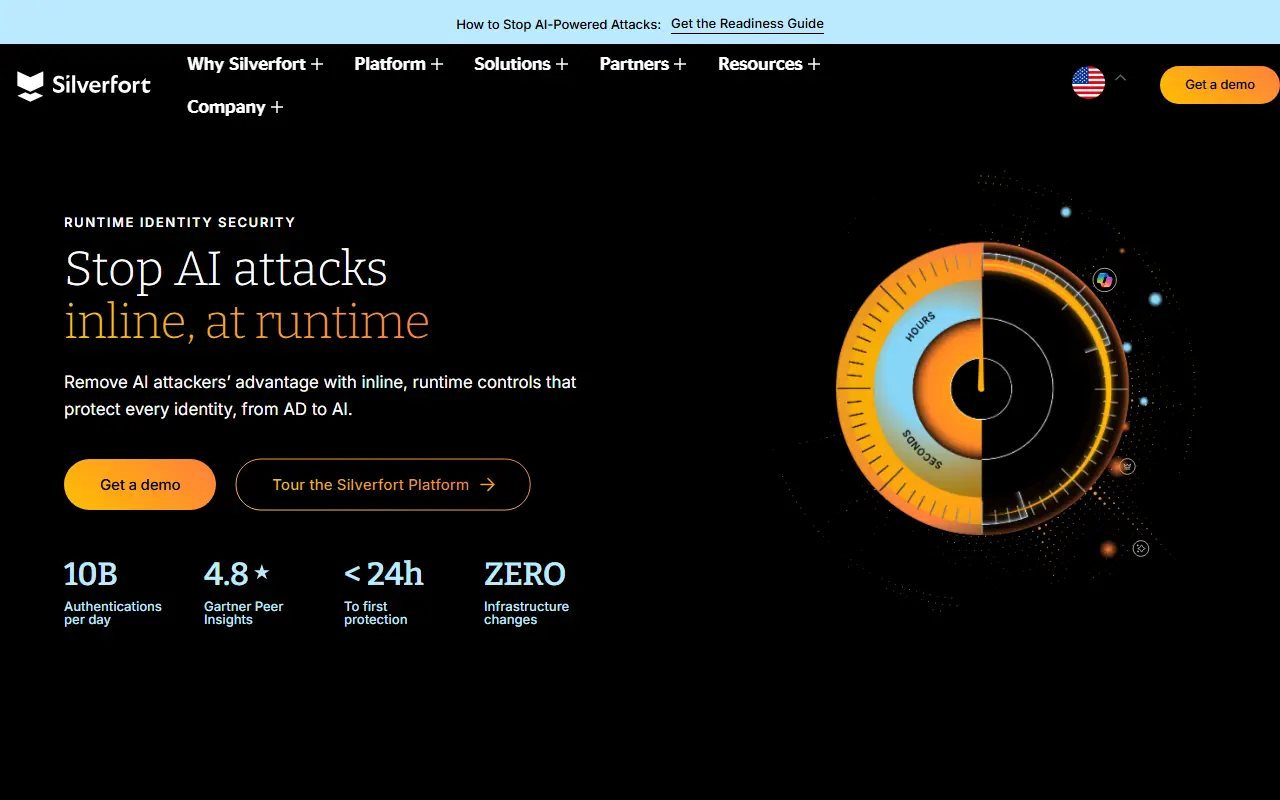Click the "RUNTIME IDENTITY SECURITY" eyebrow text
The height and width of the screenshot is (800, 1280).
(x=180, y=222)
